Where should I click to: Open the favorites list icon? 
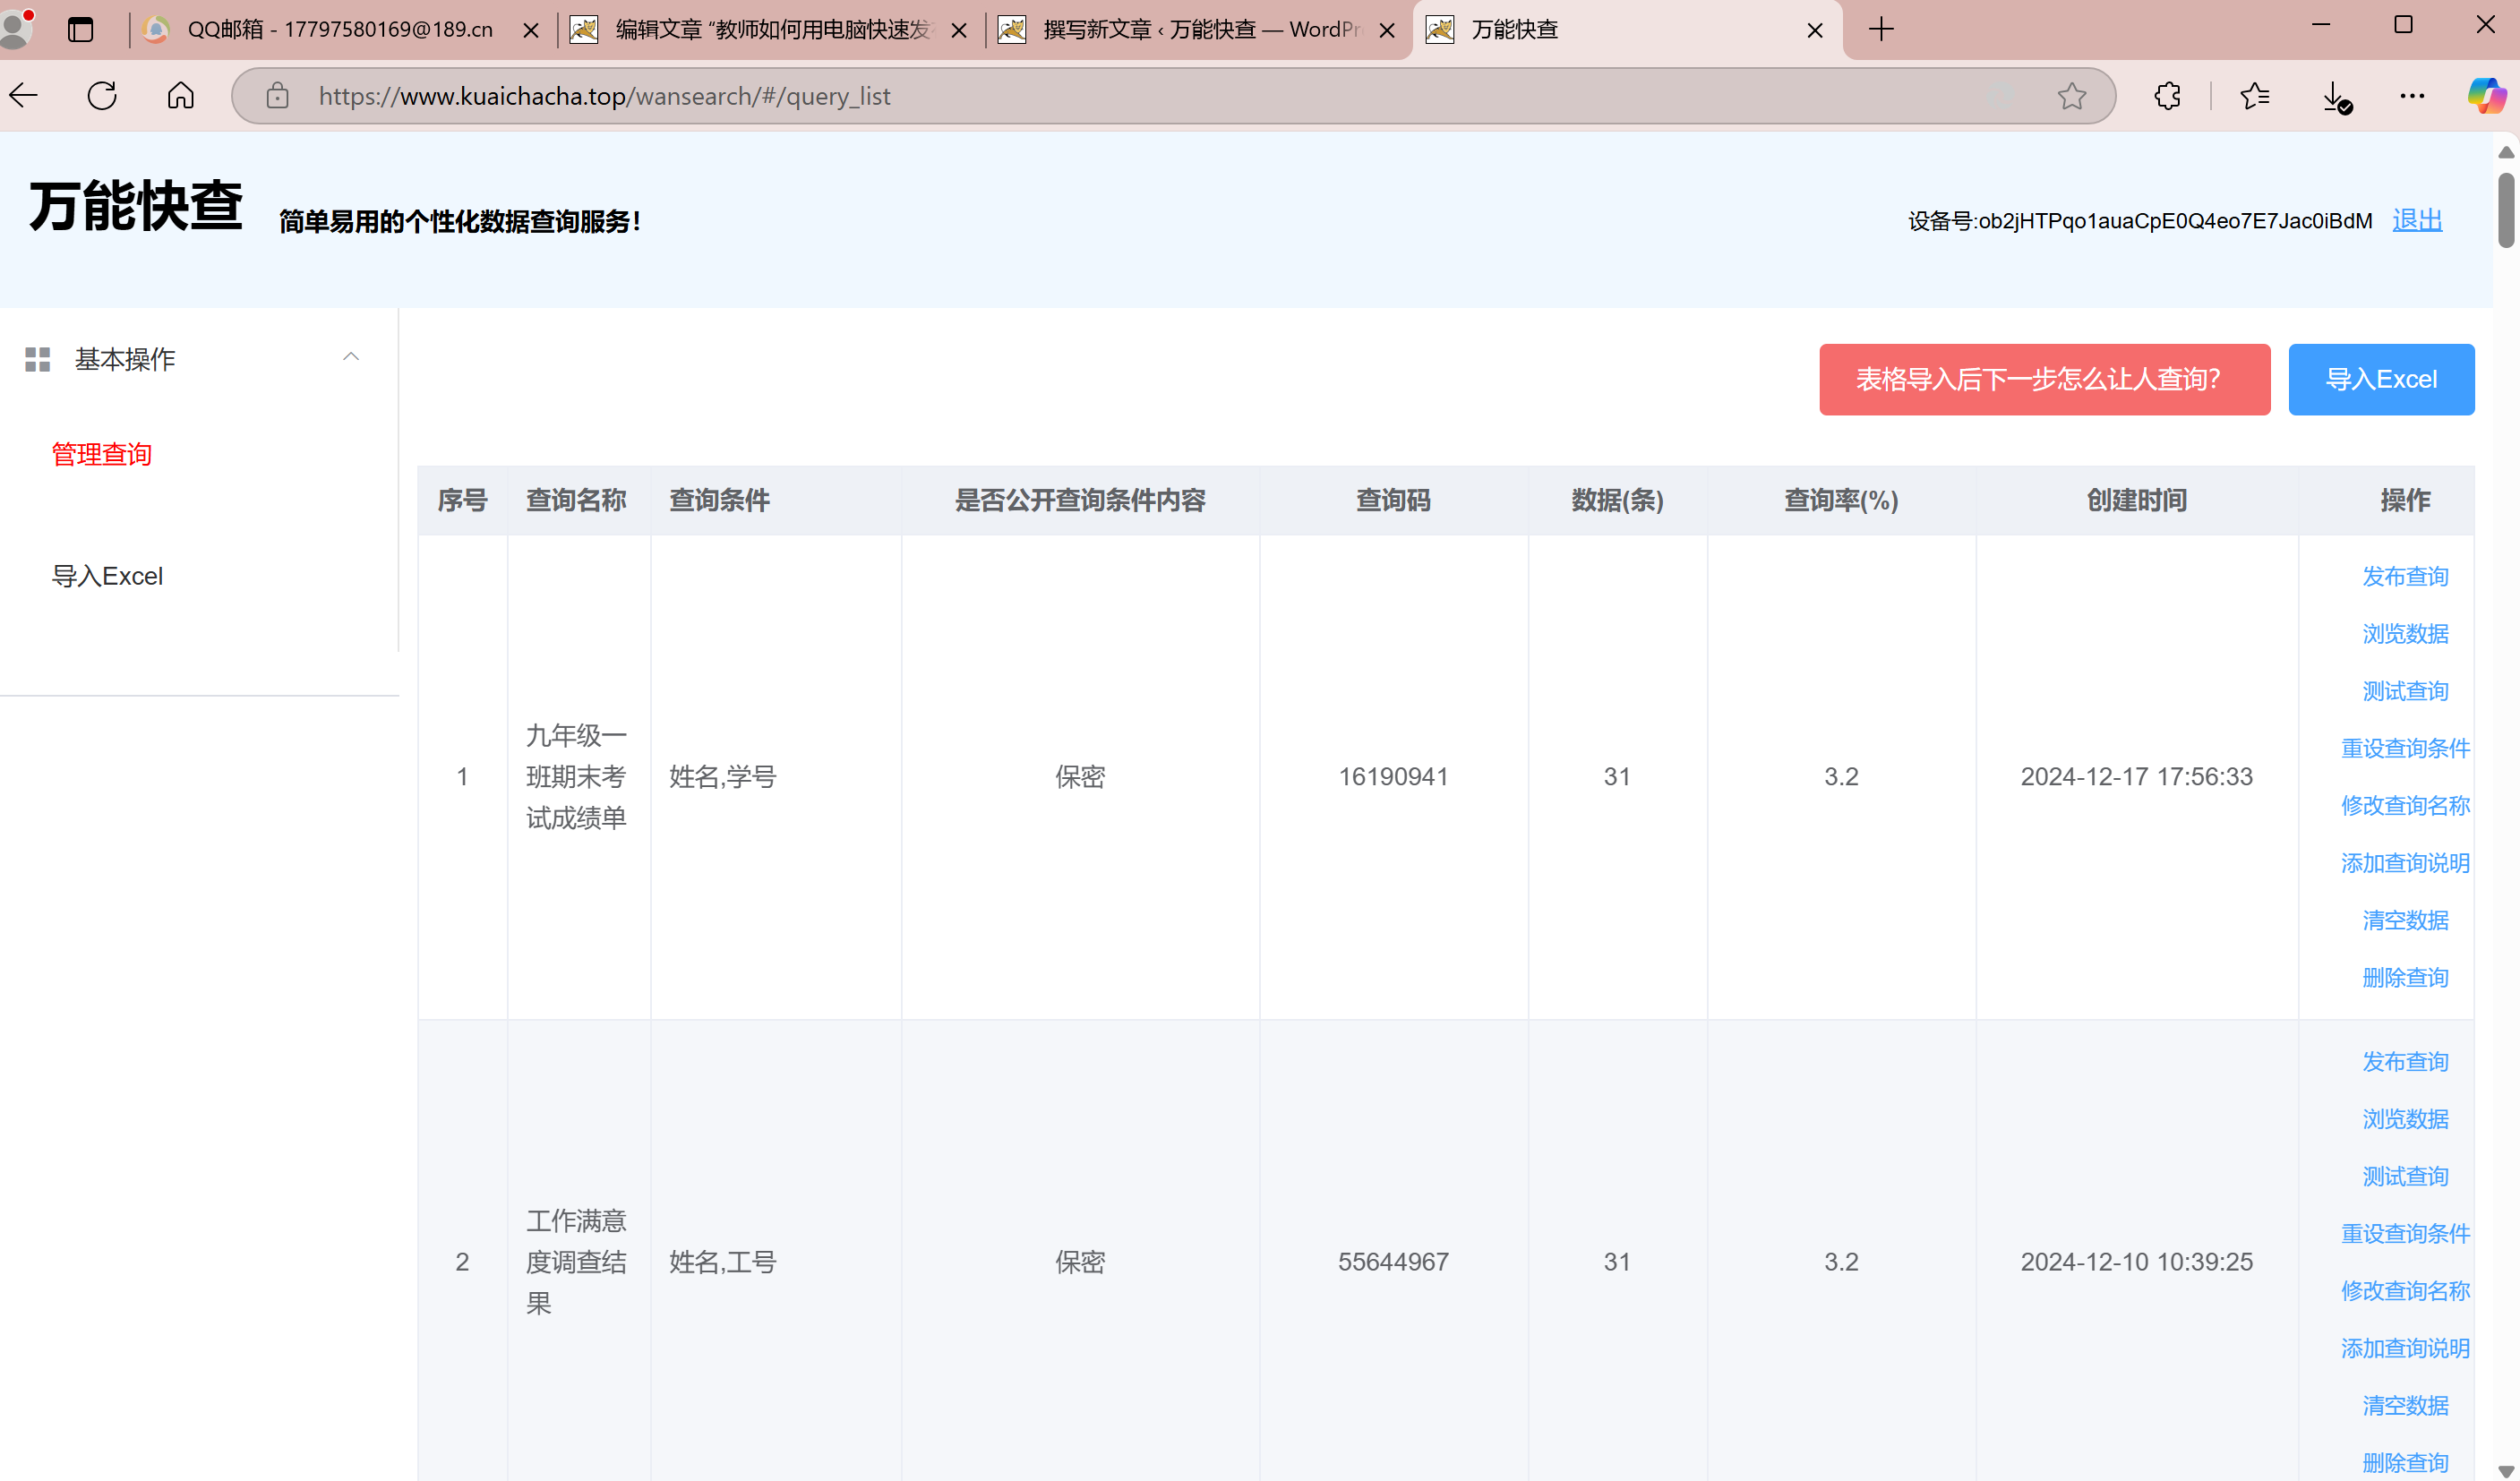pos(2255,96)
